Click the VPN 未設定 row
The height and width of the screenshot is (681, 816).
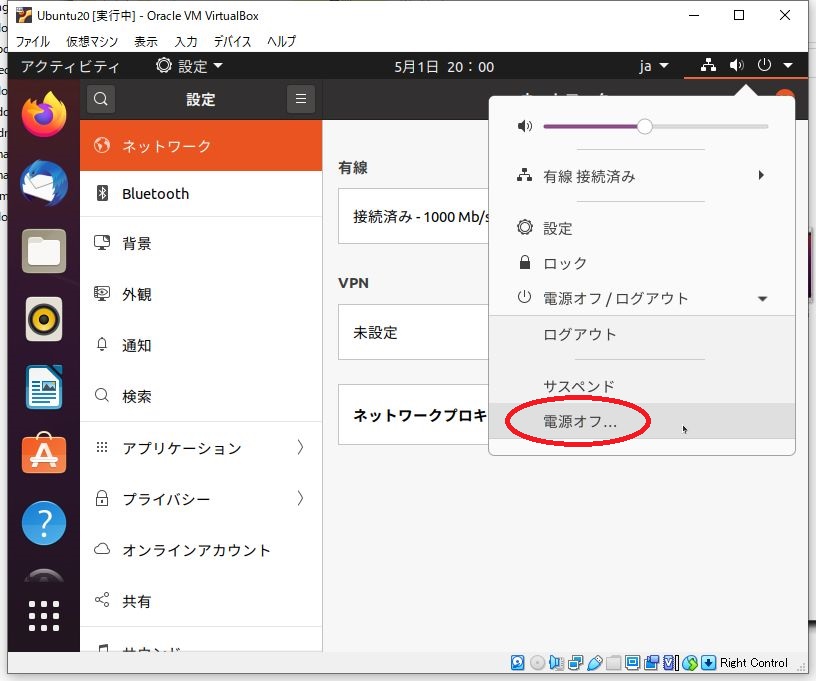click(414, 332)
